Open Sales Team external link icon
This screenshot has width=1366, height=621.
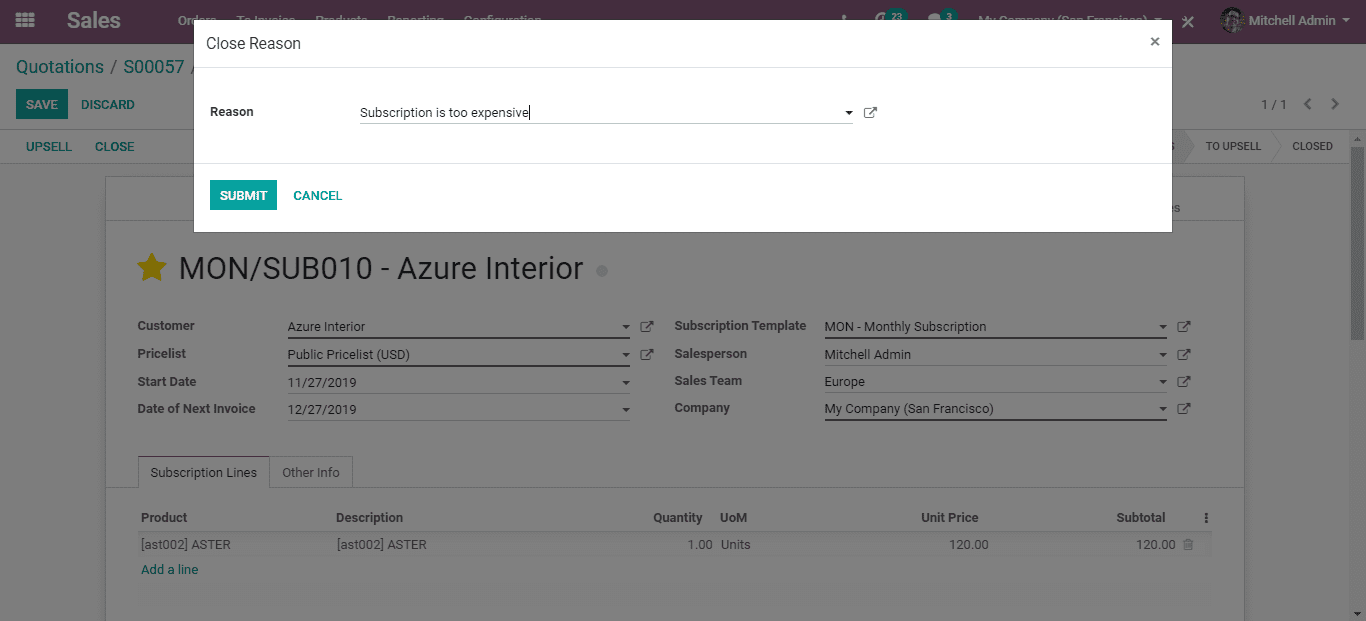coord(1184,382)
